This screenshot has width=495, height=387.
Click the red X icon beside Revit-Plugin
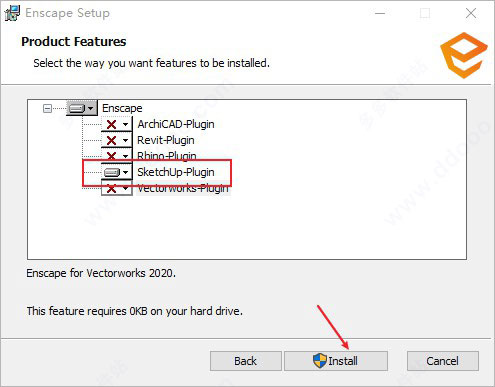(111, 140)
